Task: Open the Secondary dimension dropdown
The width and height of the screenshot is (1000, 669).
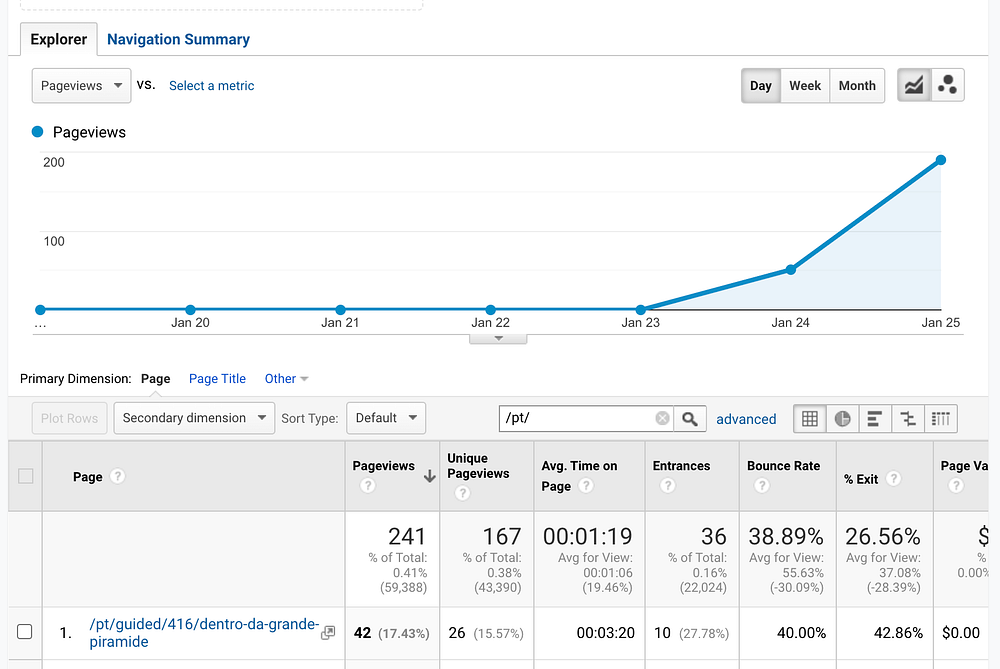Action: pyautogui.click(x=194, y=418)
